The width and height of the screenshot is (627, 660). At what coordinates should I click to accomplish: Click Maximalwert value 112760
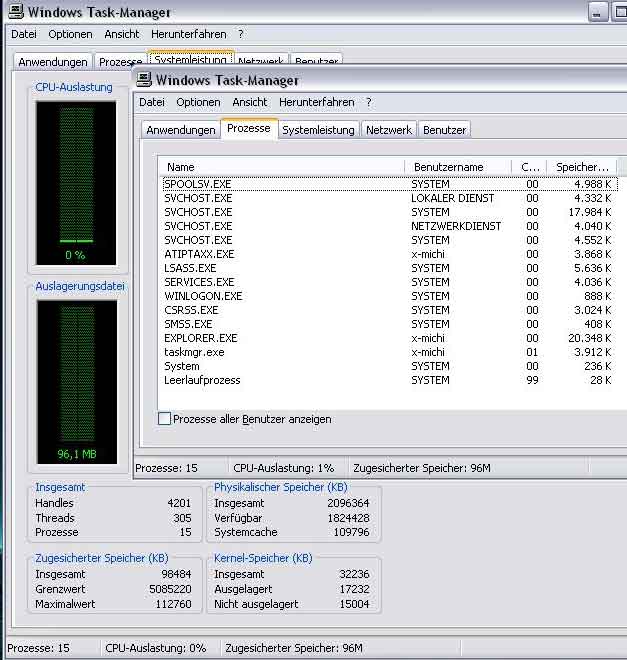pyautogui.click(x=173, y=604)
